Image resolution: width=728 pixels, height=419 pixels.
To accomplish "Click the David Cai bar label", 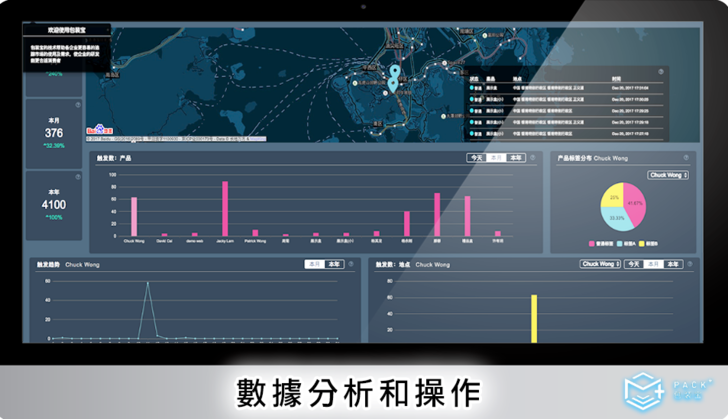I will click(164, 241).
